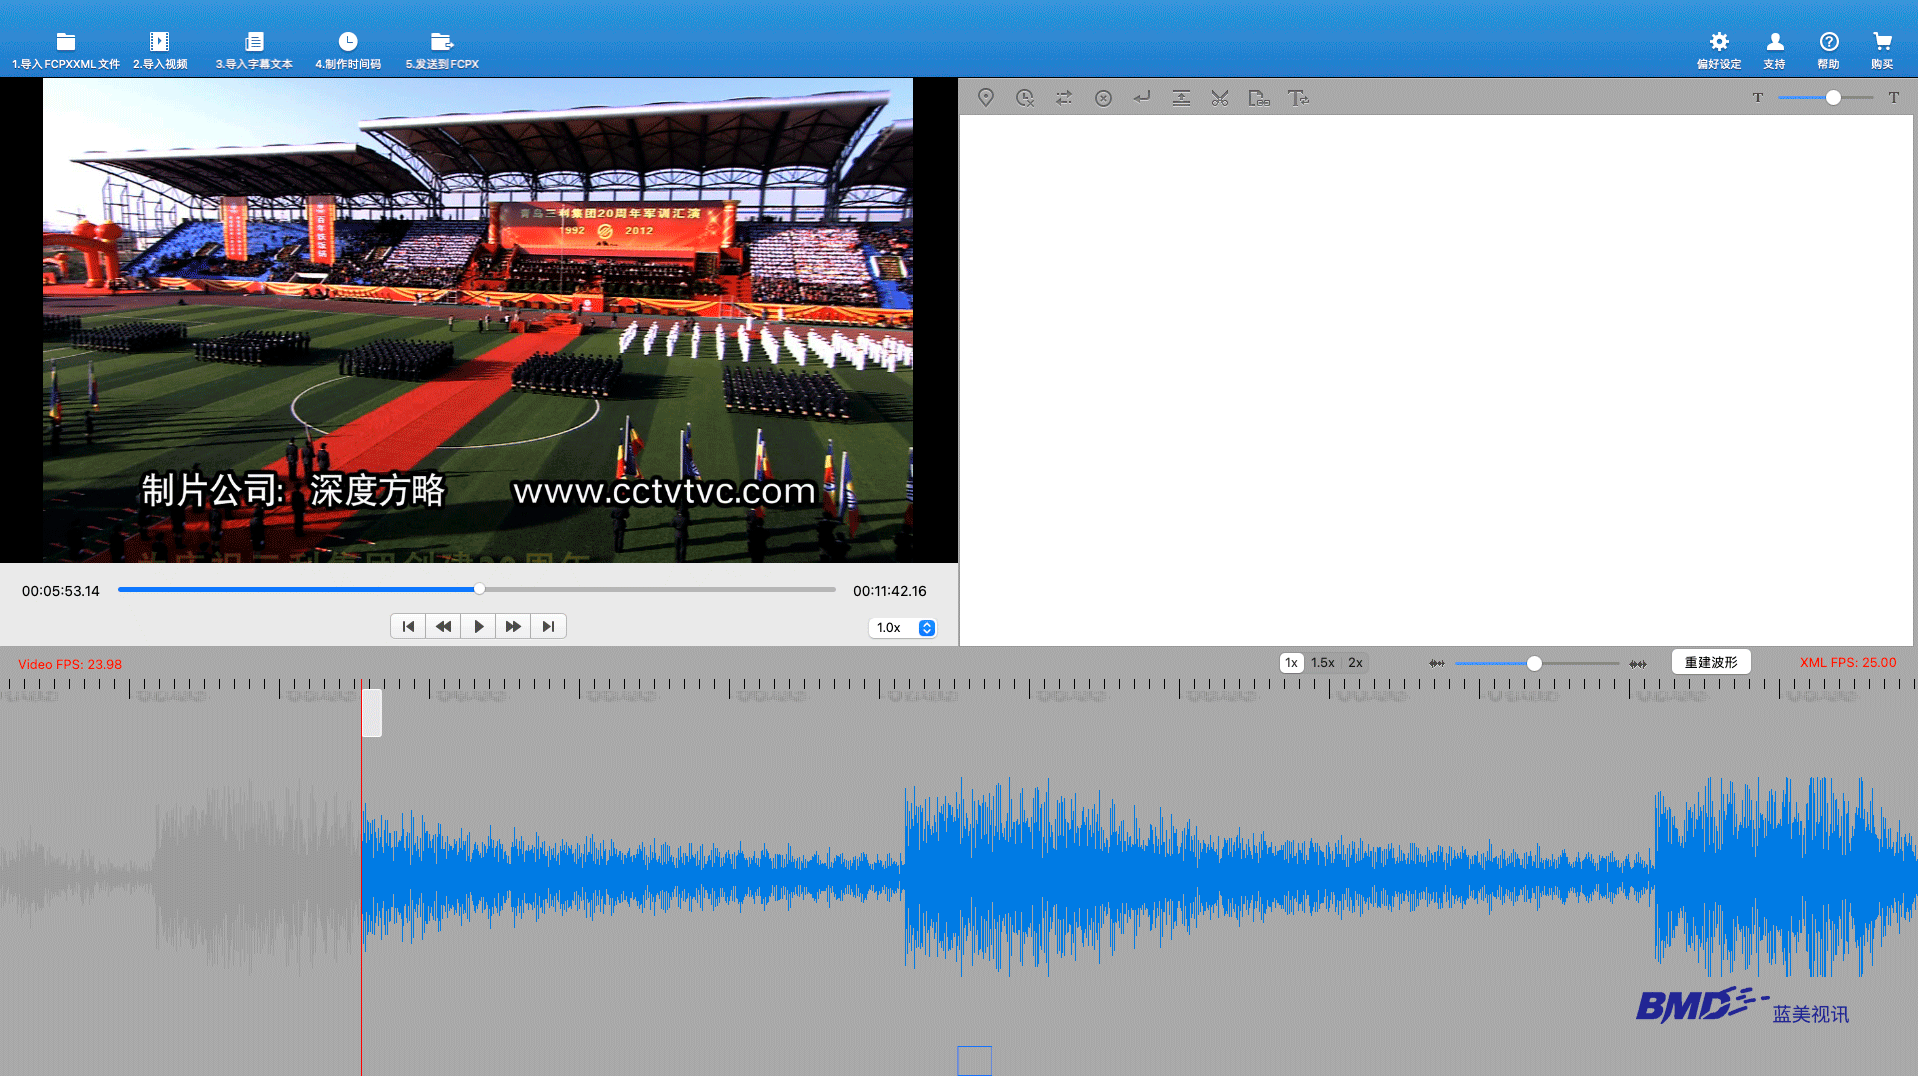
Task: Click the merge lines upward icon
Action: tap(1181, 98)
